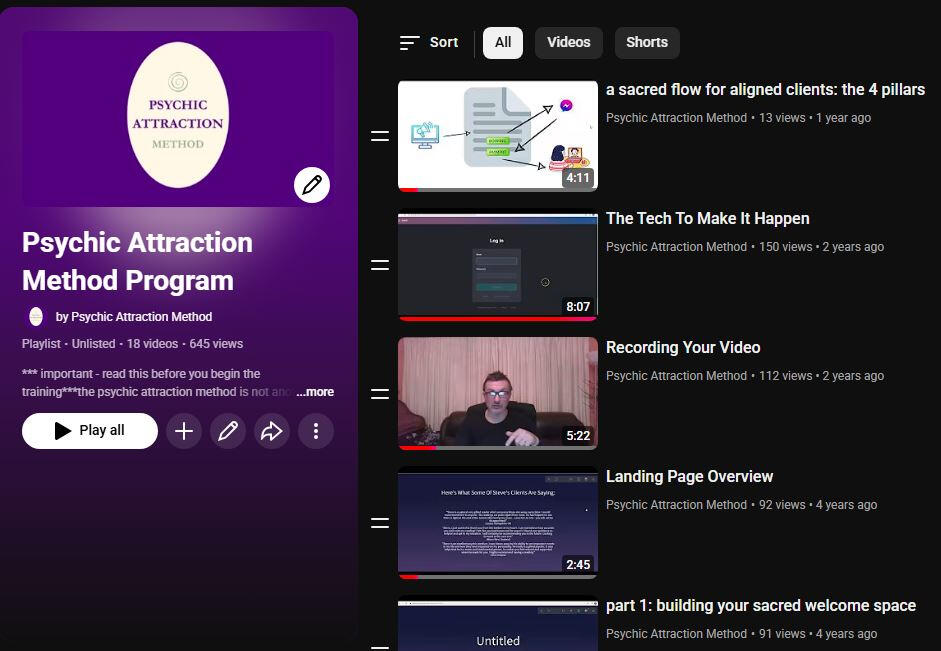Click the '92 views • 4 years ago' text

pyautogui.click(x=818, y=505)
